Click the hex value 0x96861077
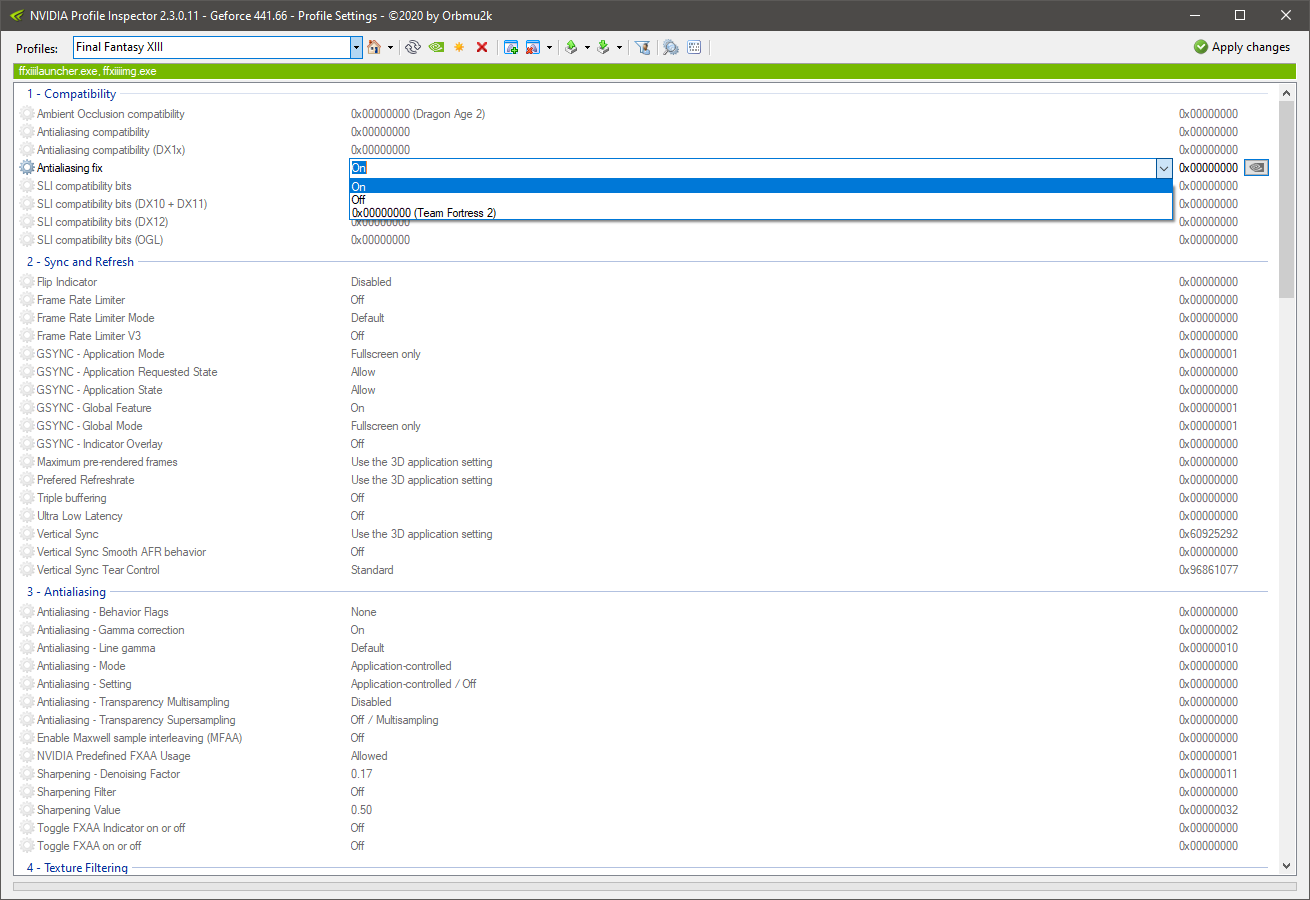 1208,570
